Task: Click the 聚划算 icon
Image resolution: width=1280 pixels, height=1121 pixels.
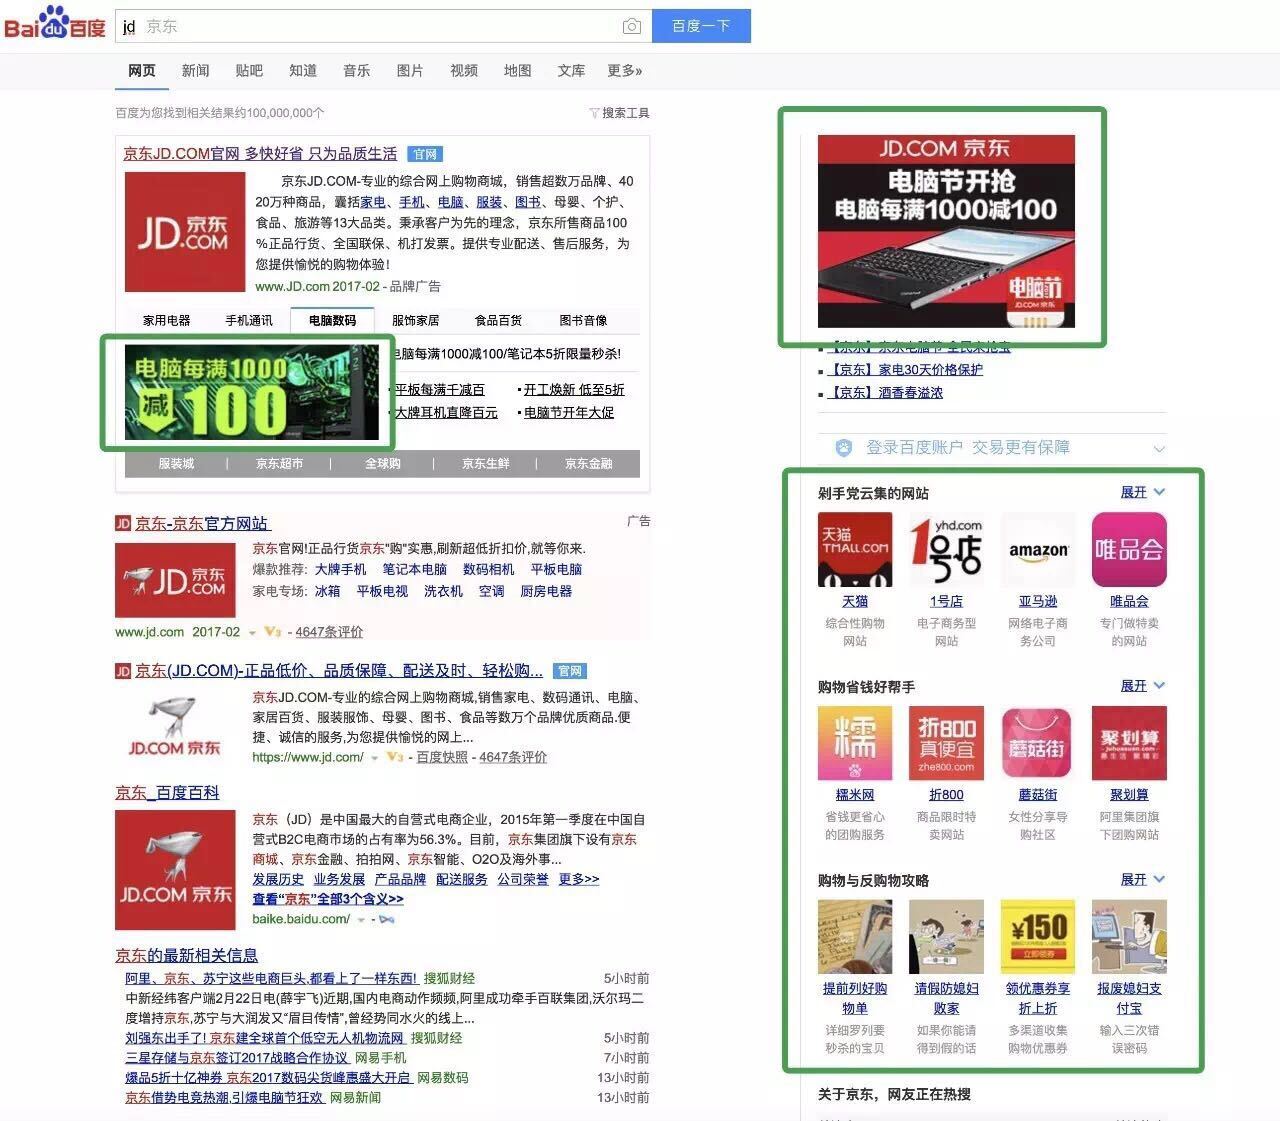Action: (x=1129, y=743)
